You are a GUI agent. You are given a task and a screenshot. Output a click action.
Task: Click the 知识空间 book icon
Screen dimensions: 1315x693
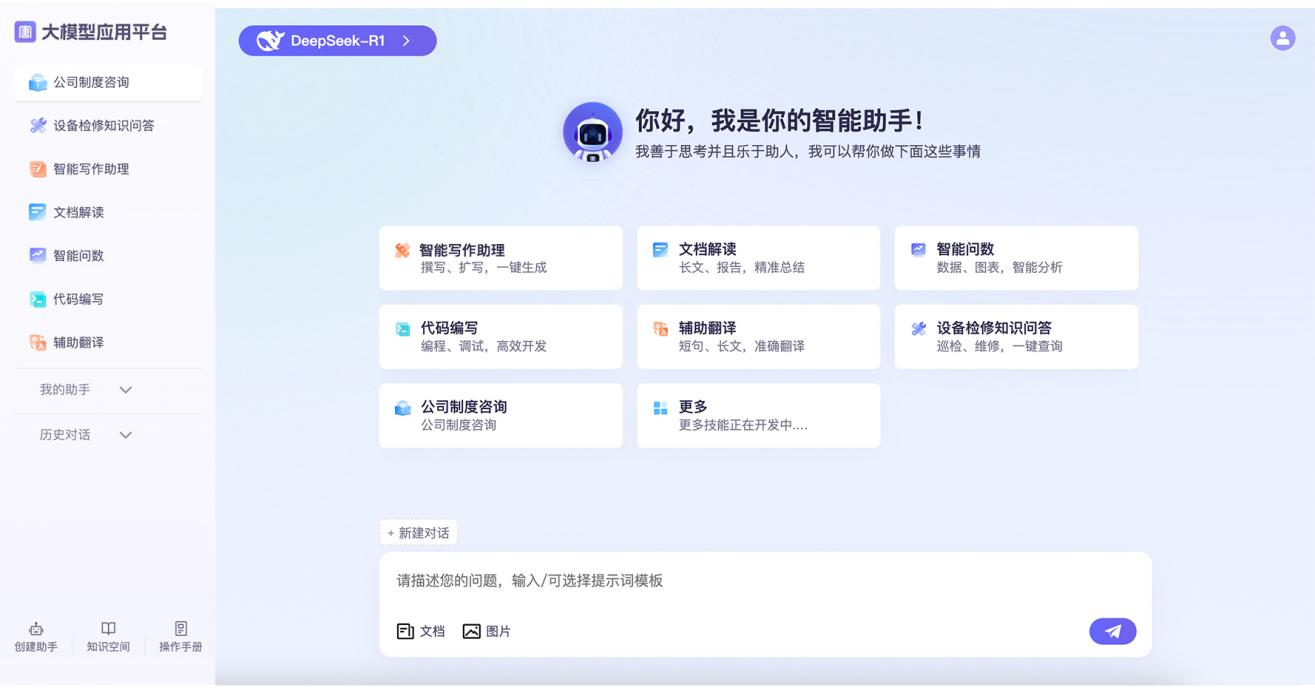[108, 628]
